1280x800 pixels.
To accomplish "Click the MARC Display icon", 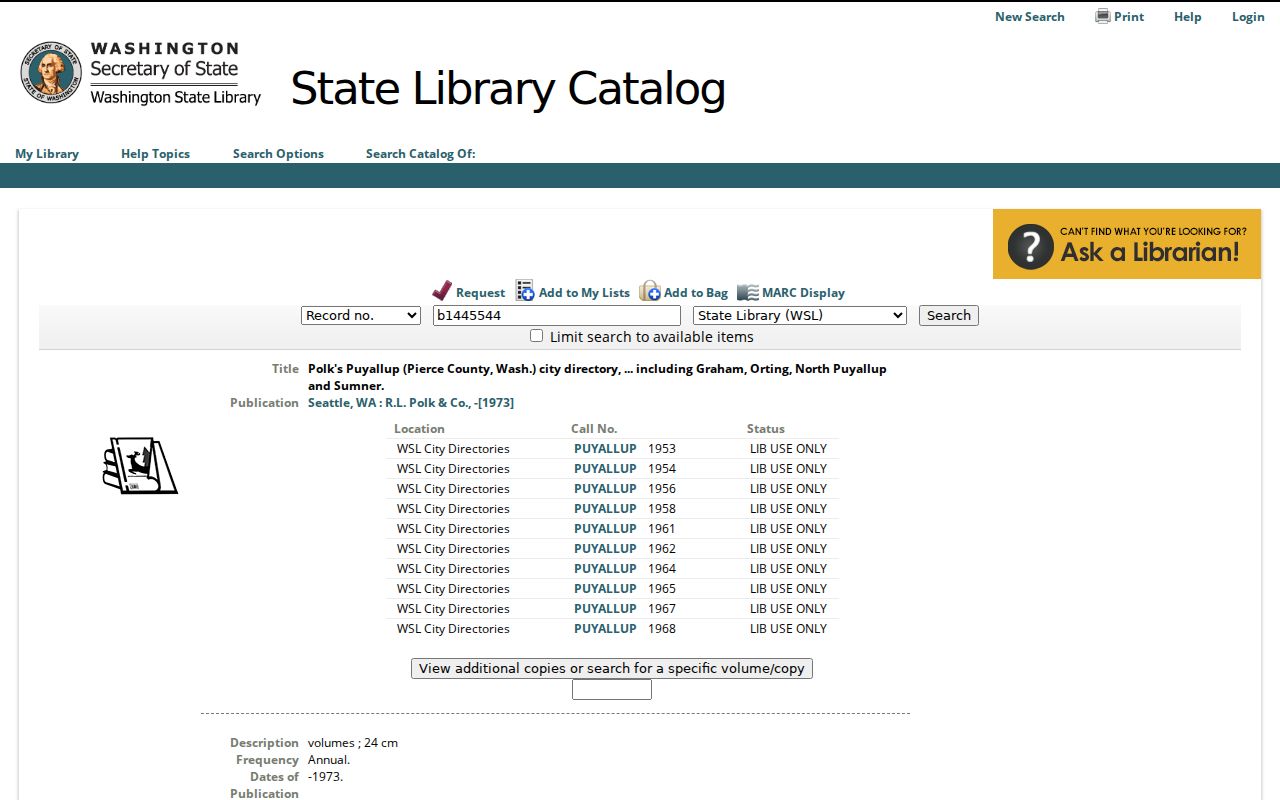I will 748,292.
